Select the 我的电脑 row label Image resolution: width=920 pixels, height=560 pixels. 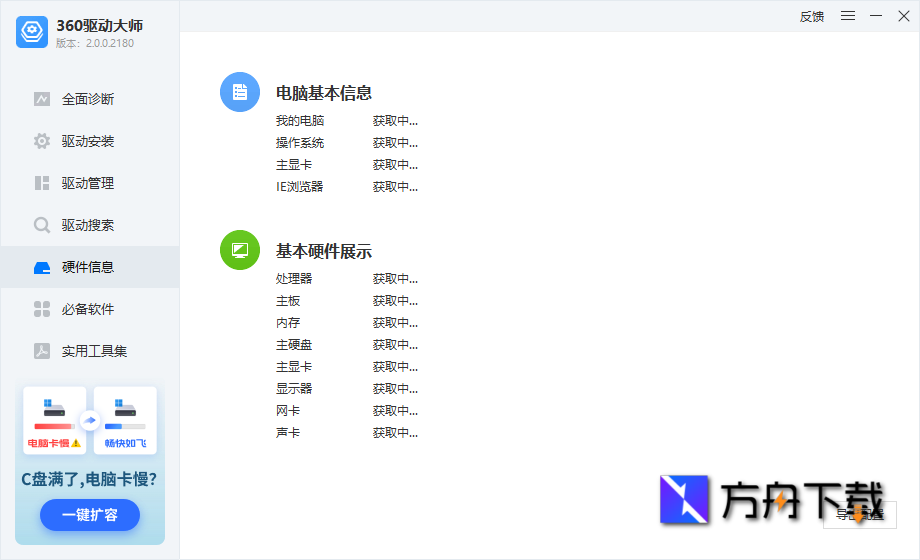(300, 120)
